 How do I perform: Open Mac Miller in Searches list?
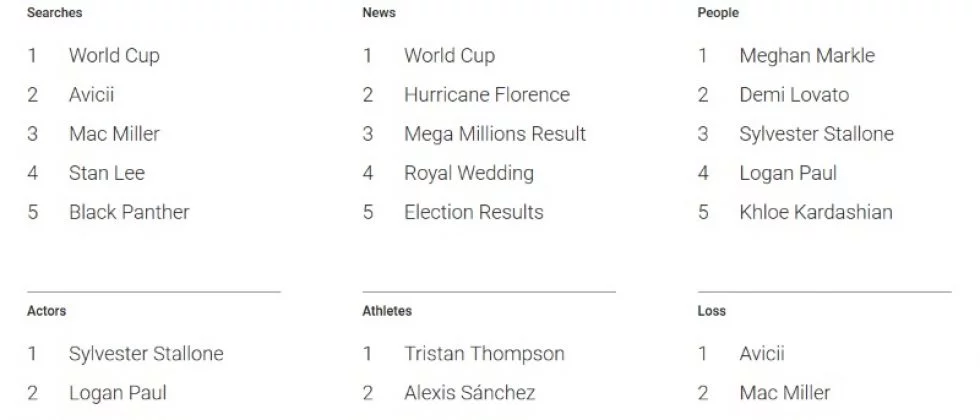click(x=114, y=134)
